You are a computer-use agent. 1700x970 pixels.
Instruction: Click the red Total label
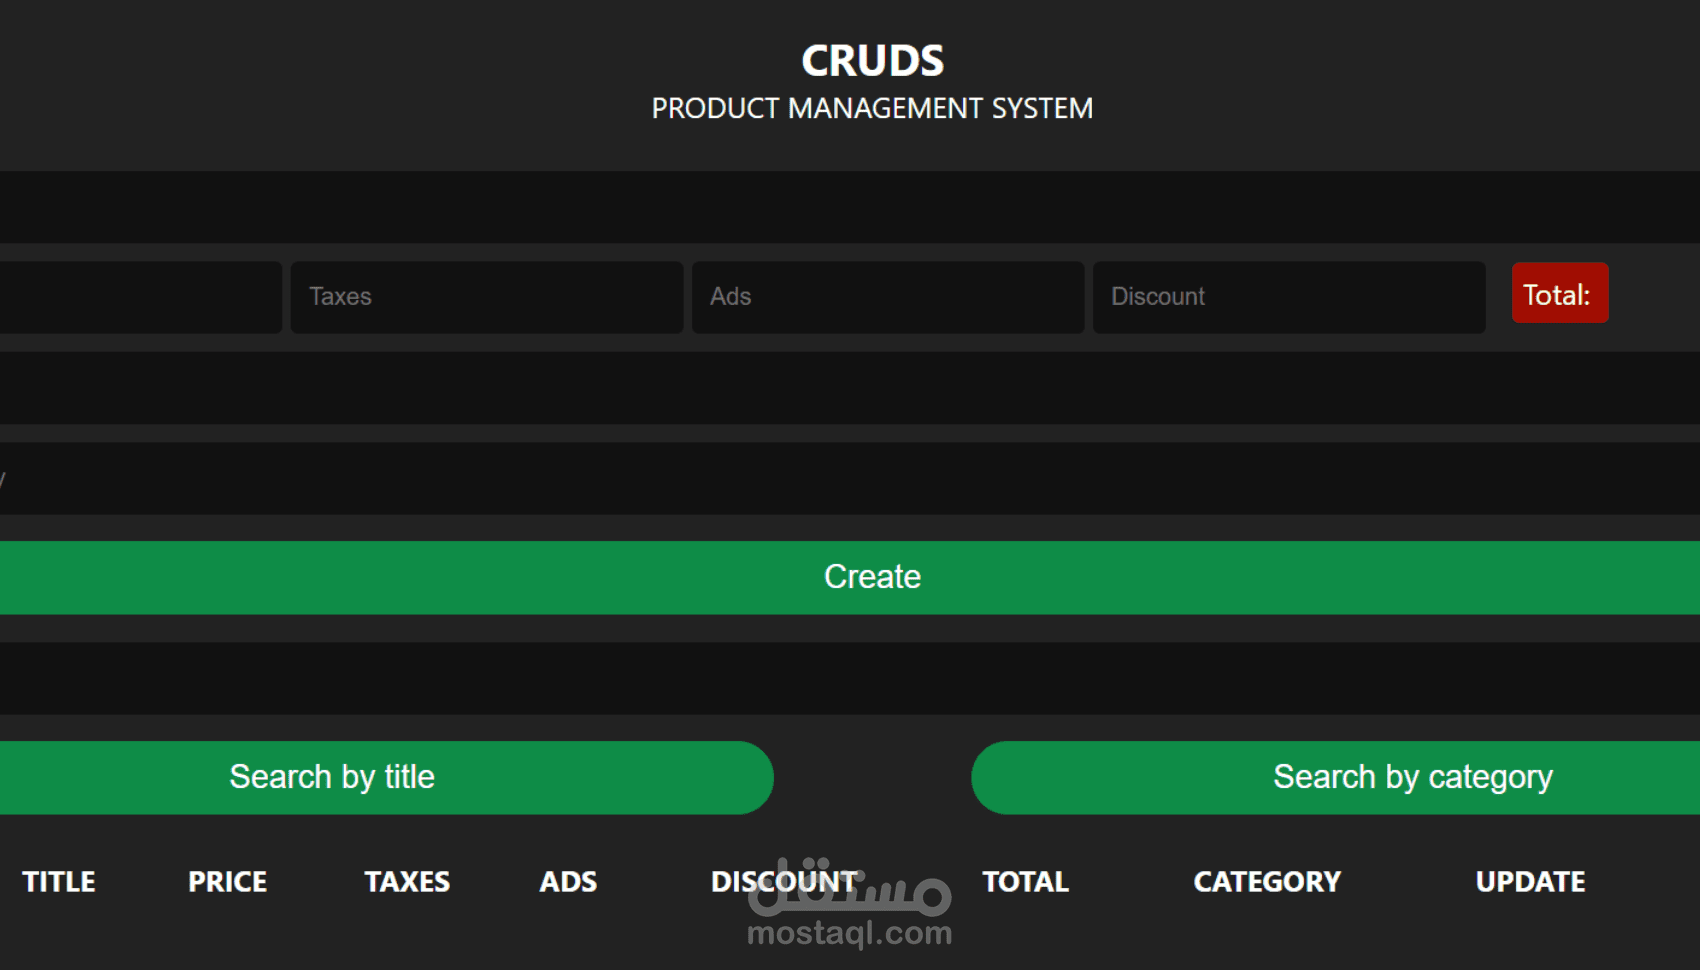coord(1559,293)
